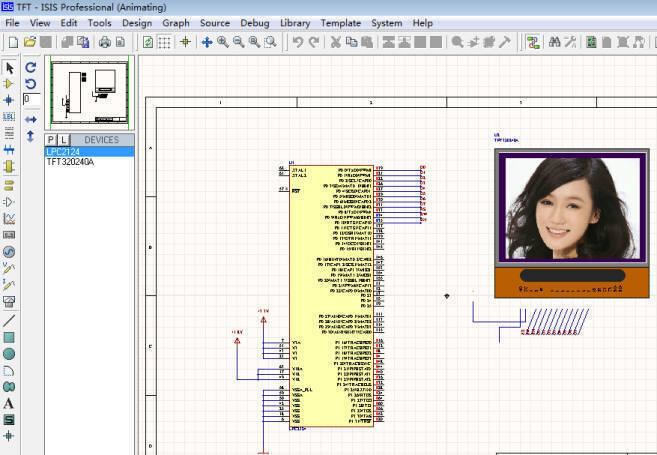Click the undo toolbar icon

click(297, 42)
